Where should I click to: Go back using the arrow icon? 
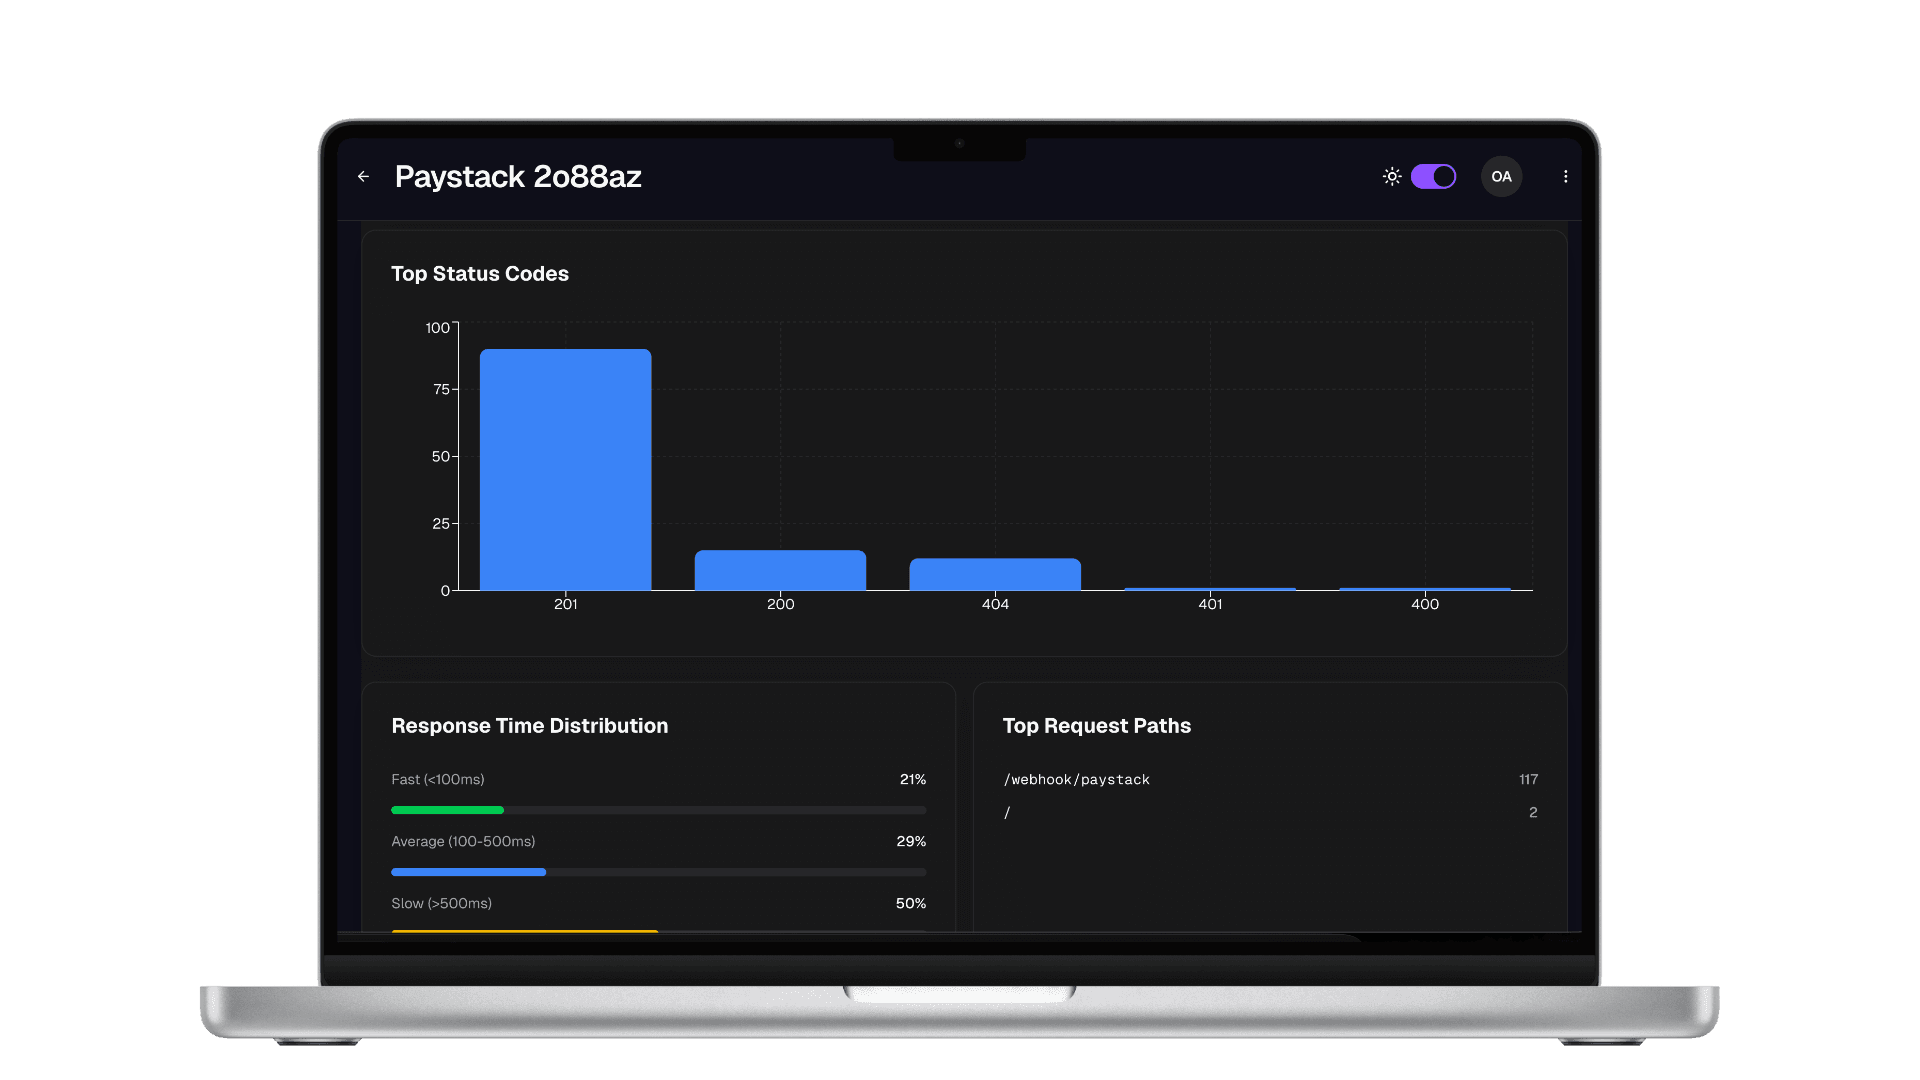tap(363, 177)
